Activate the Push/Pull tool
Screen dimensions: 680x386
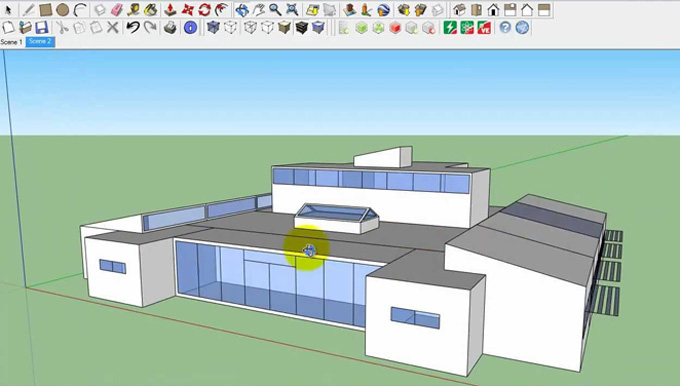point(170,10)
